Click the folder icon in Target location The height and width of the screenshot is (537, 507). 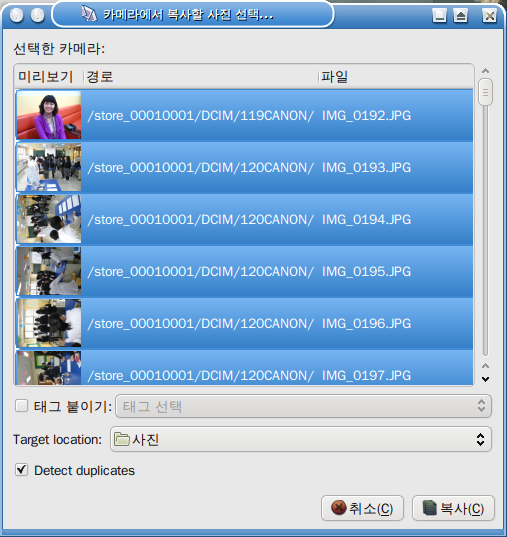click(122, 439)
